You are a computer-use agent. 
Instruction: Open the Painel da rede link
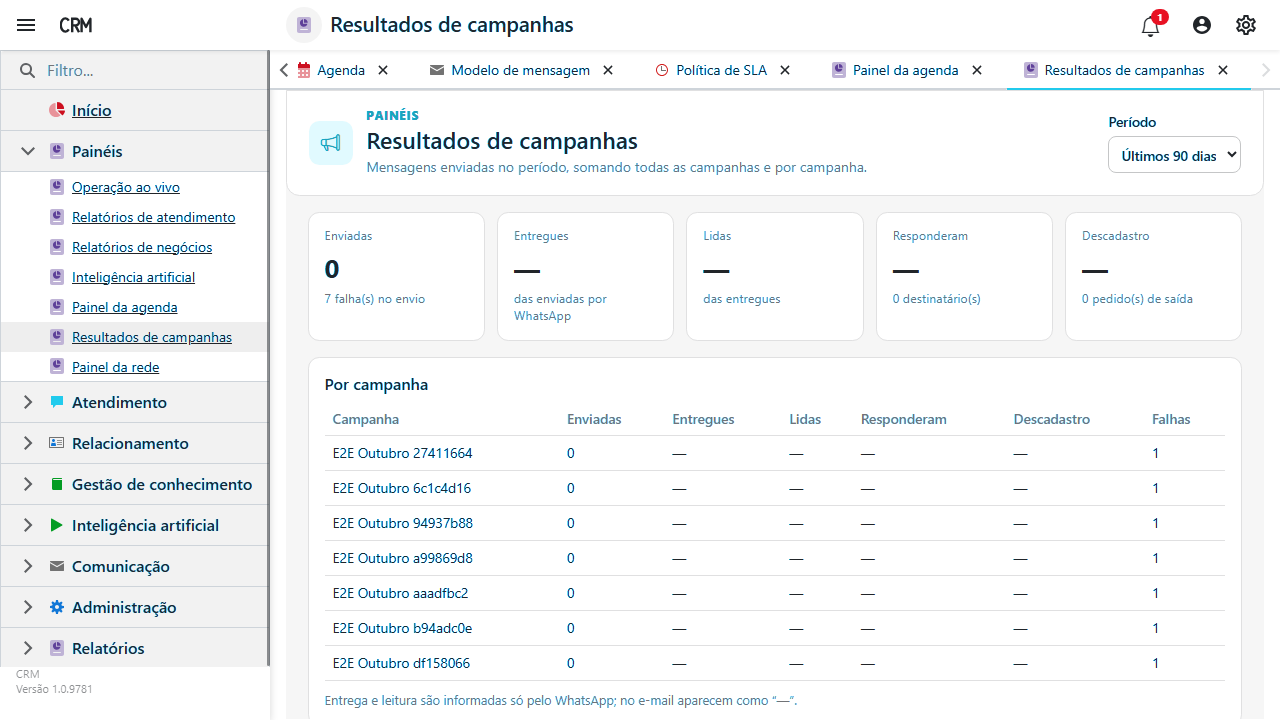click(x=116, y=367)
